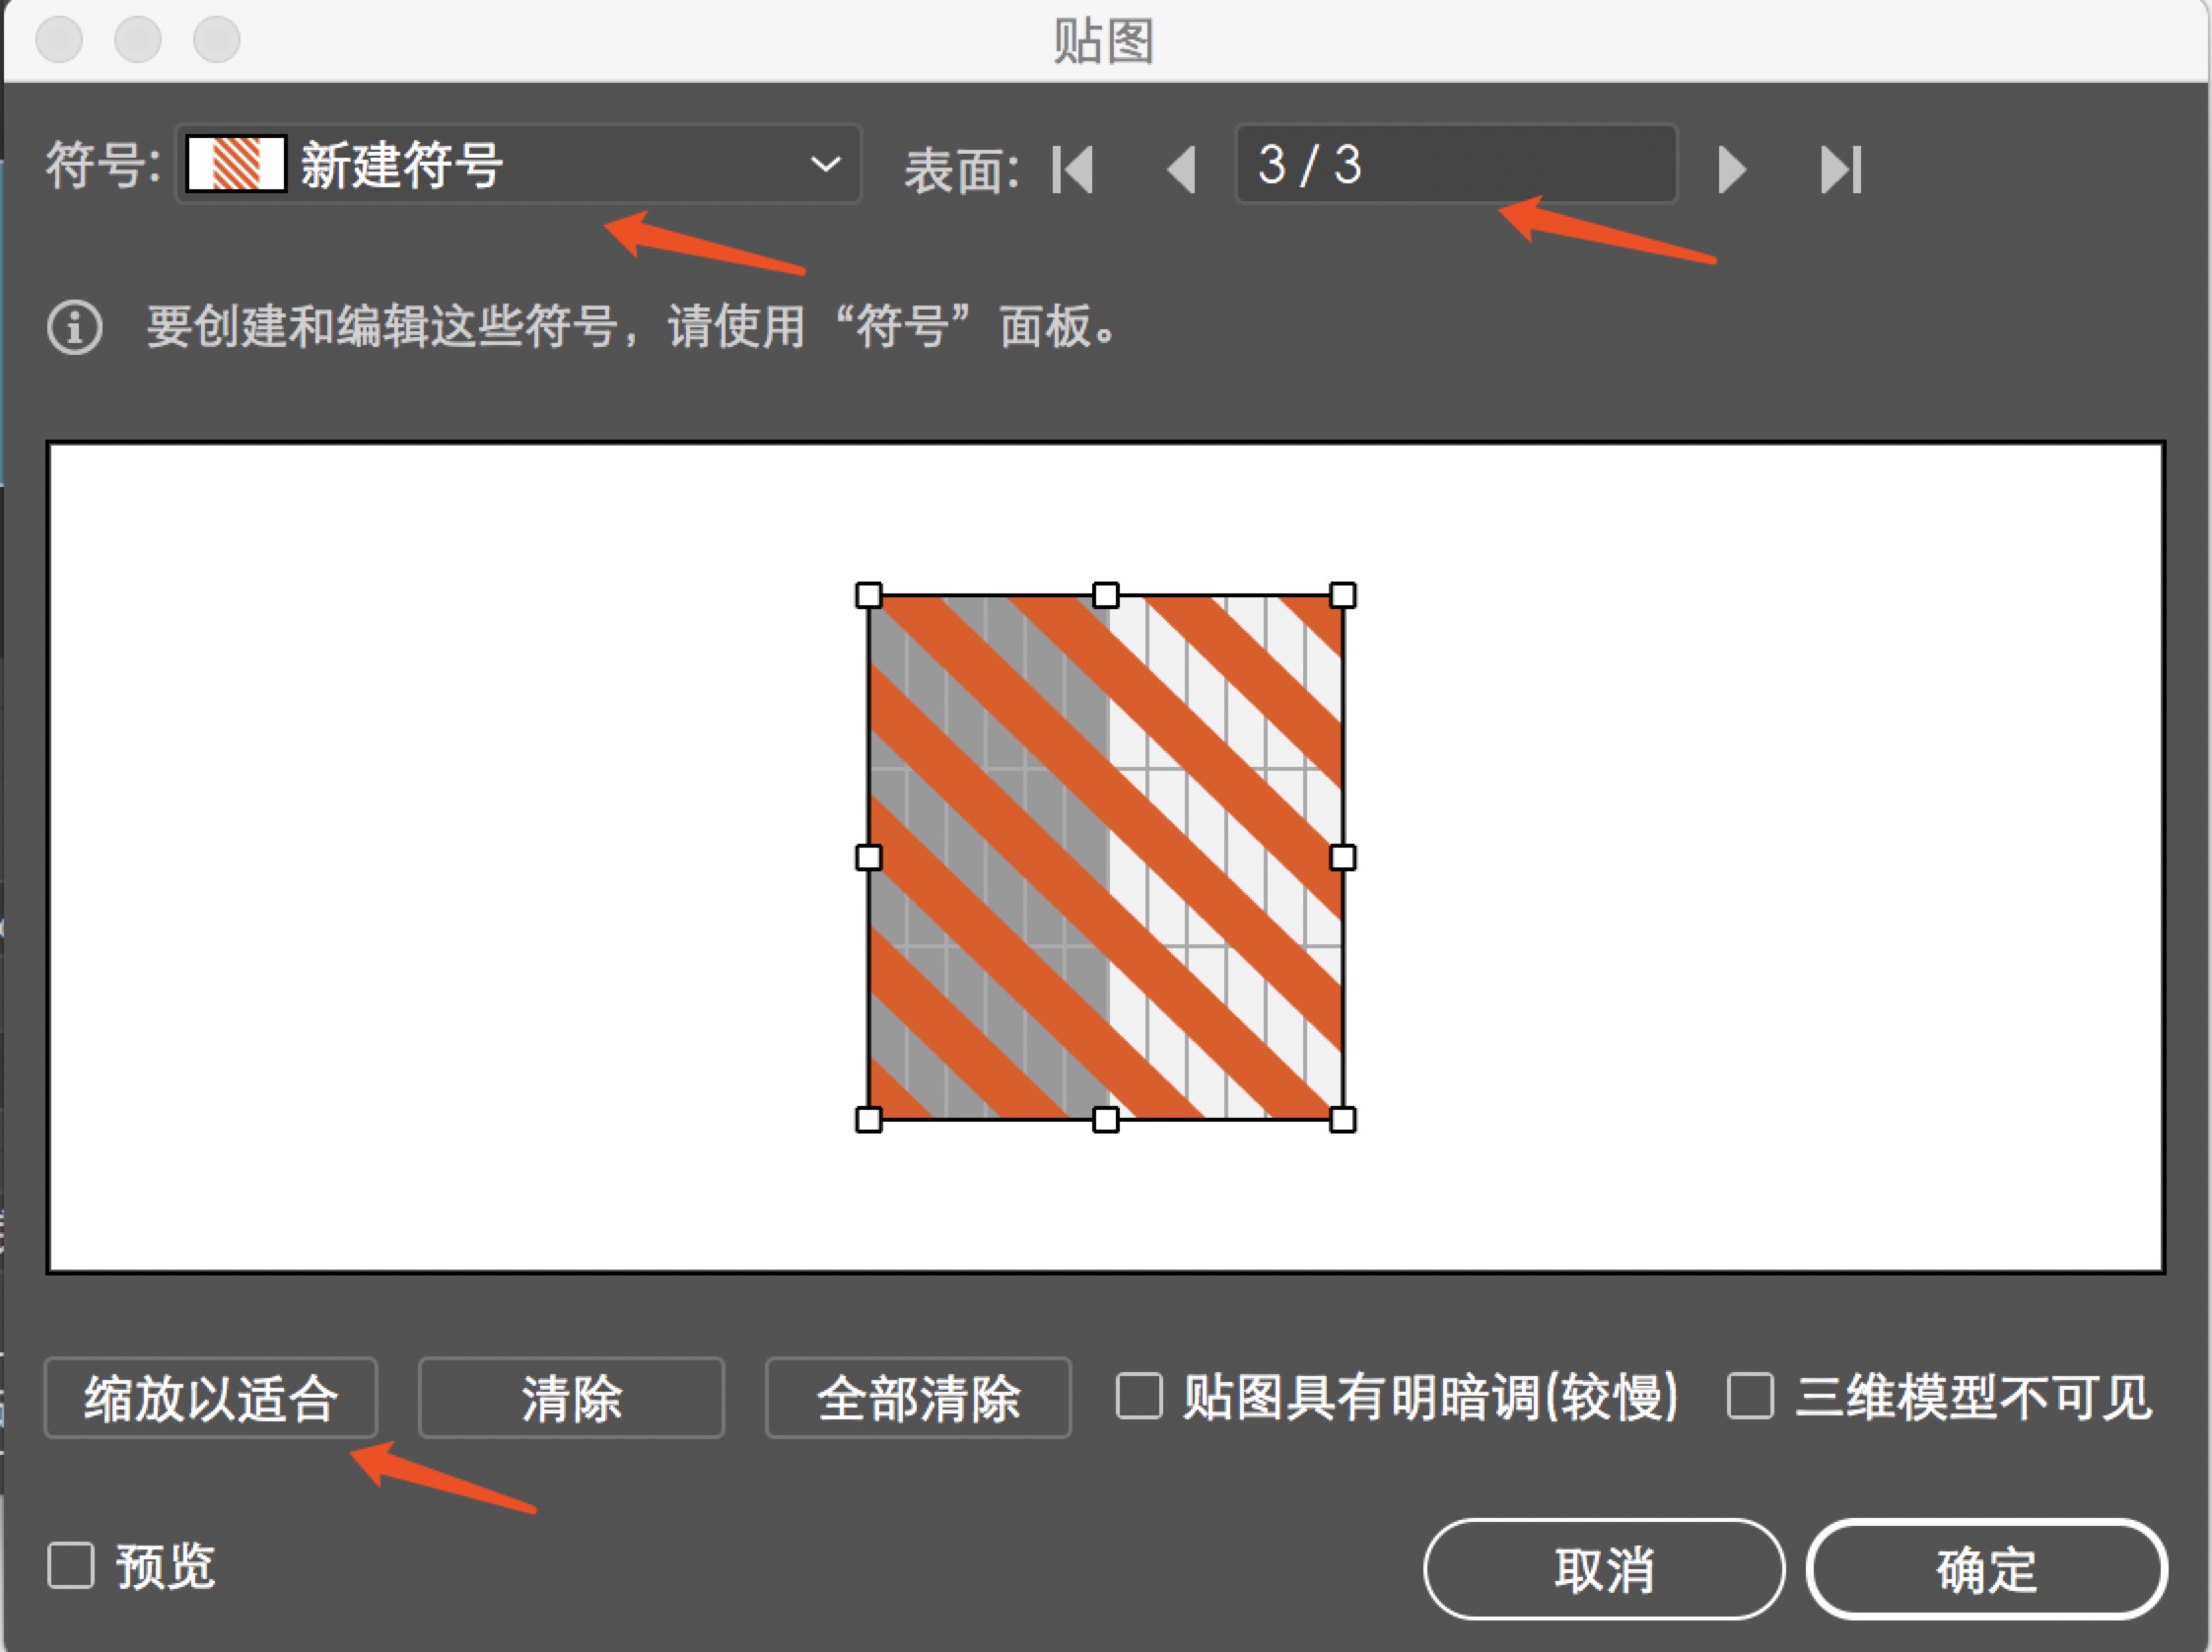
Task: Click the striped symbol thumbnail in the dropdown
Action: coord(237,164)
